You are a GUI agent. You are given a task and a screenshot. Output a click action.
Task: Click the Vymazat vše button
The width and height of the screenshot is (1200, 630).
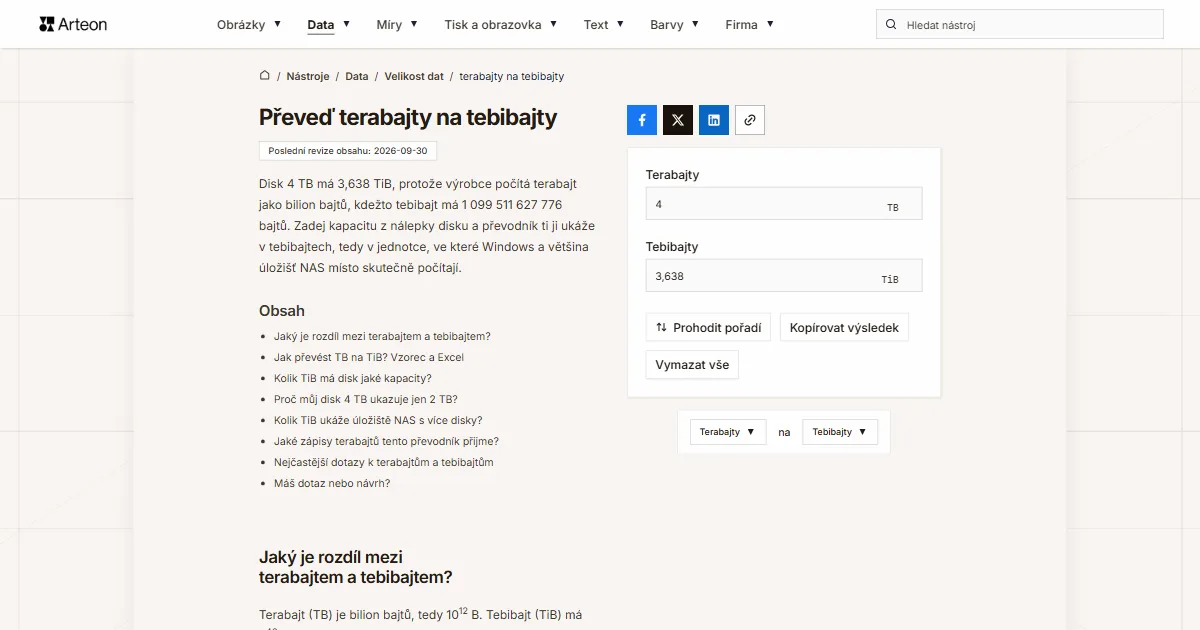pos(692,365)
